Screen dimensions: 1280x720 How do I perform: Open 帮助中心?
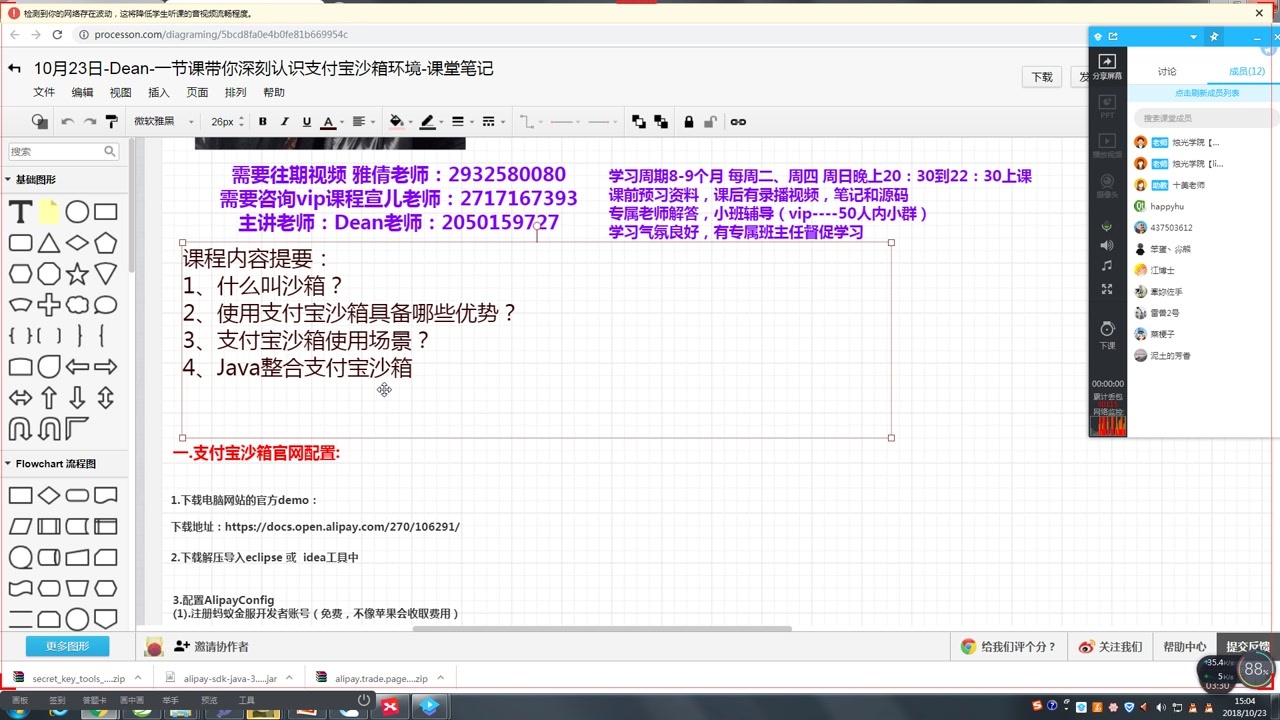pos(1185,647)
